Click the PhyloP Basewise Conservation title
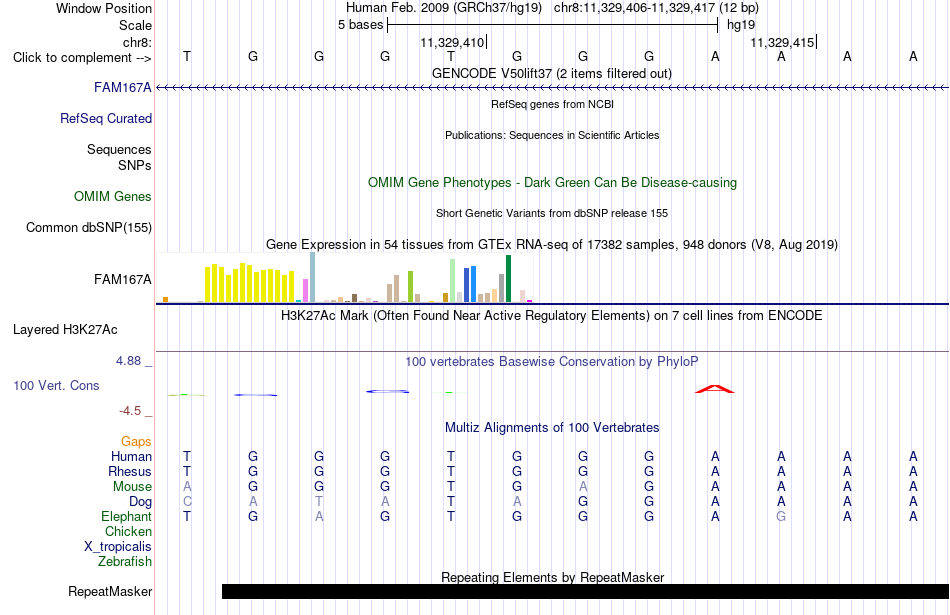 pos(551,362)
